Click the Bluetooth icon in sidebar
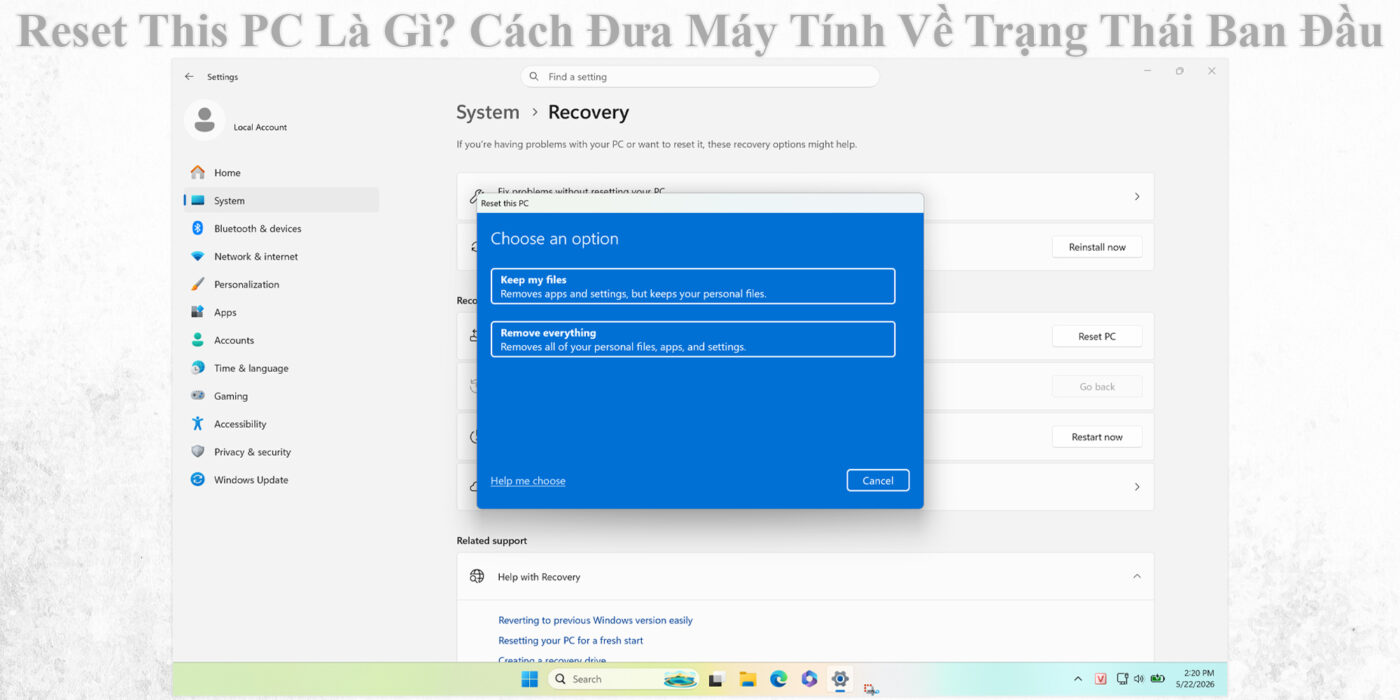The width and height of the screenshot is (1400, 700). pyautogui.click(x=198, y=228)
